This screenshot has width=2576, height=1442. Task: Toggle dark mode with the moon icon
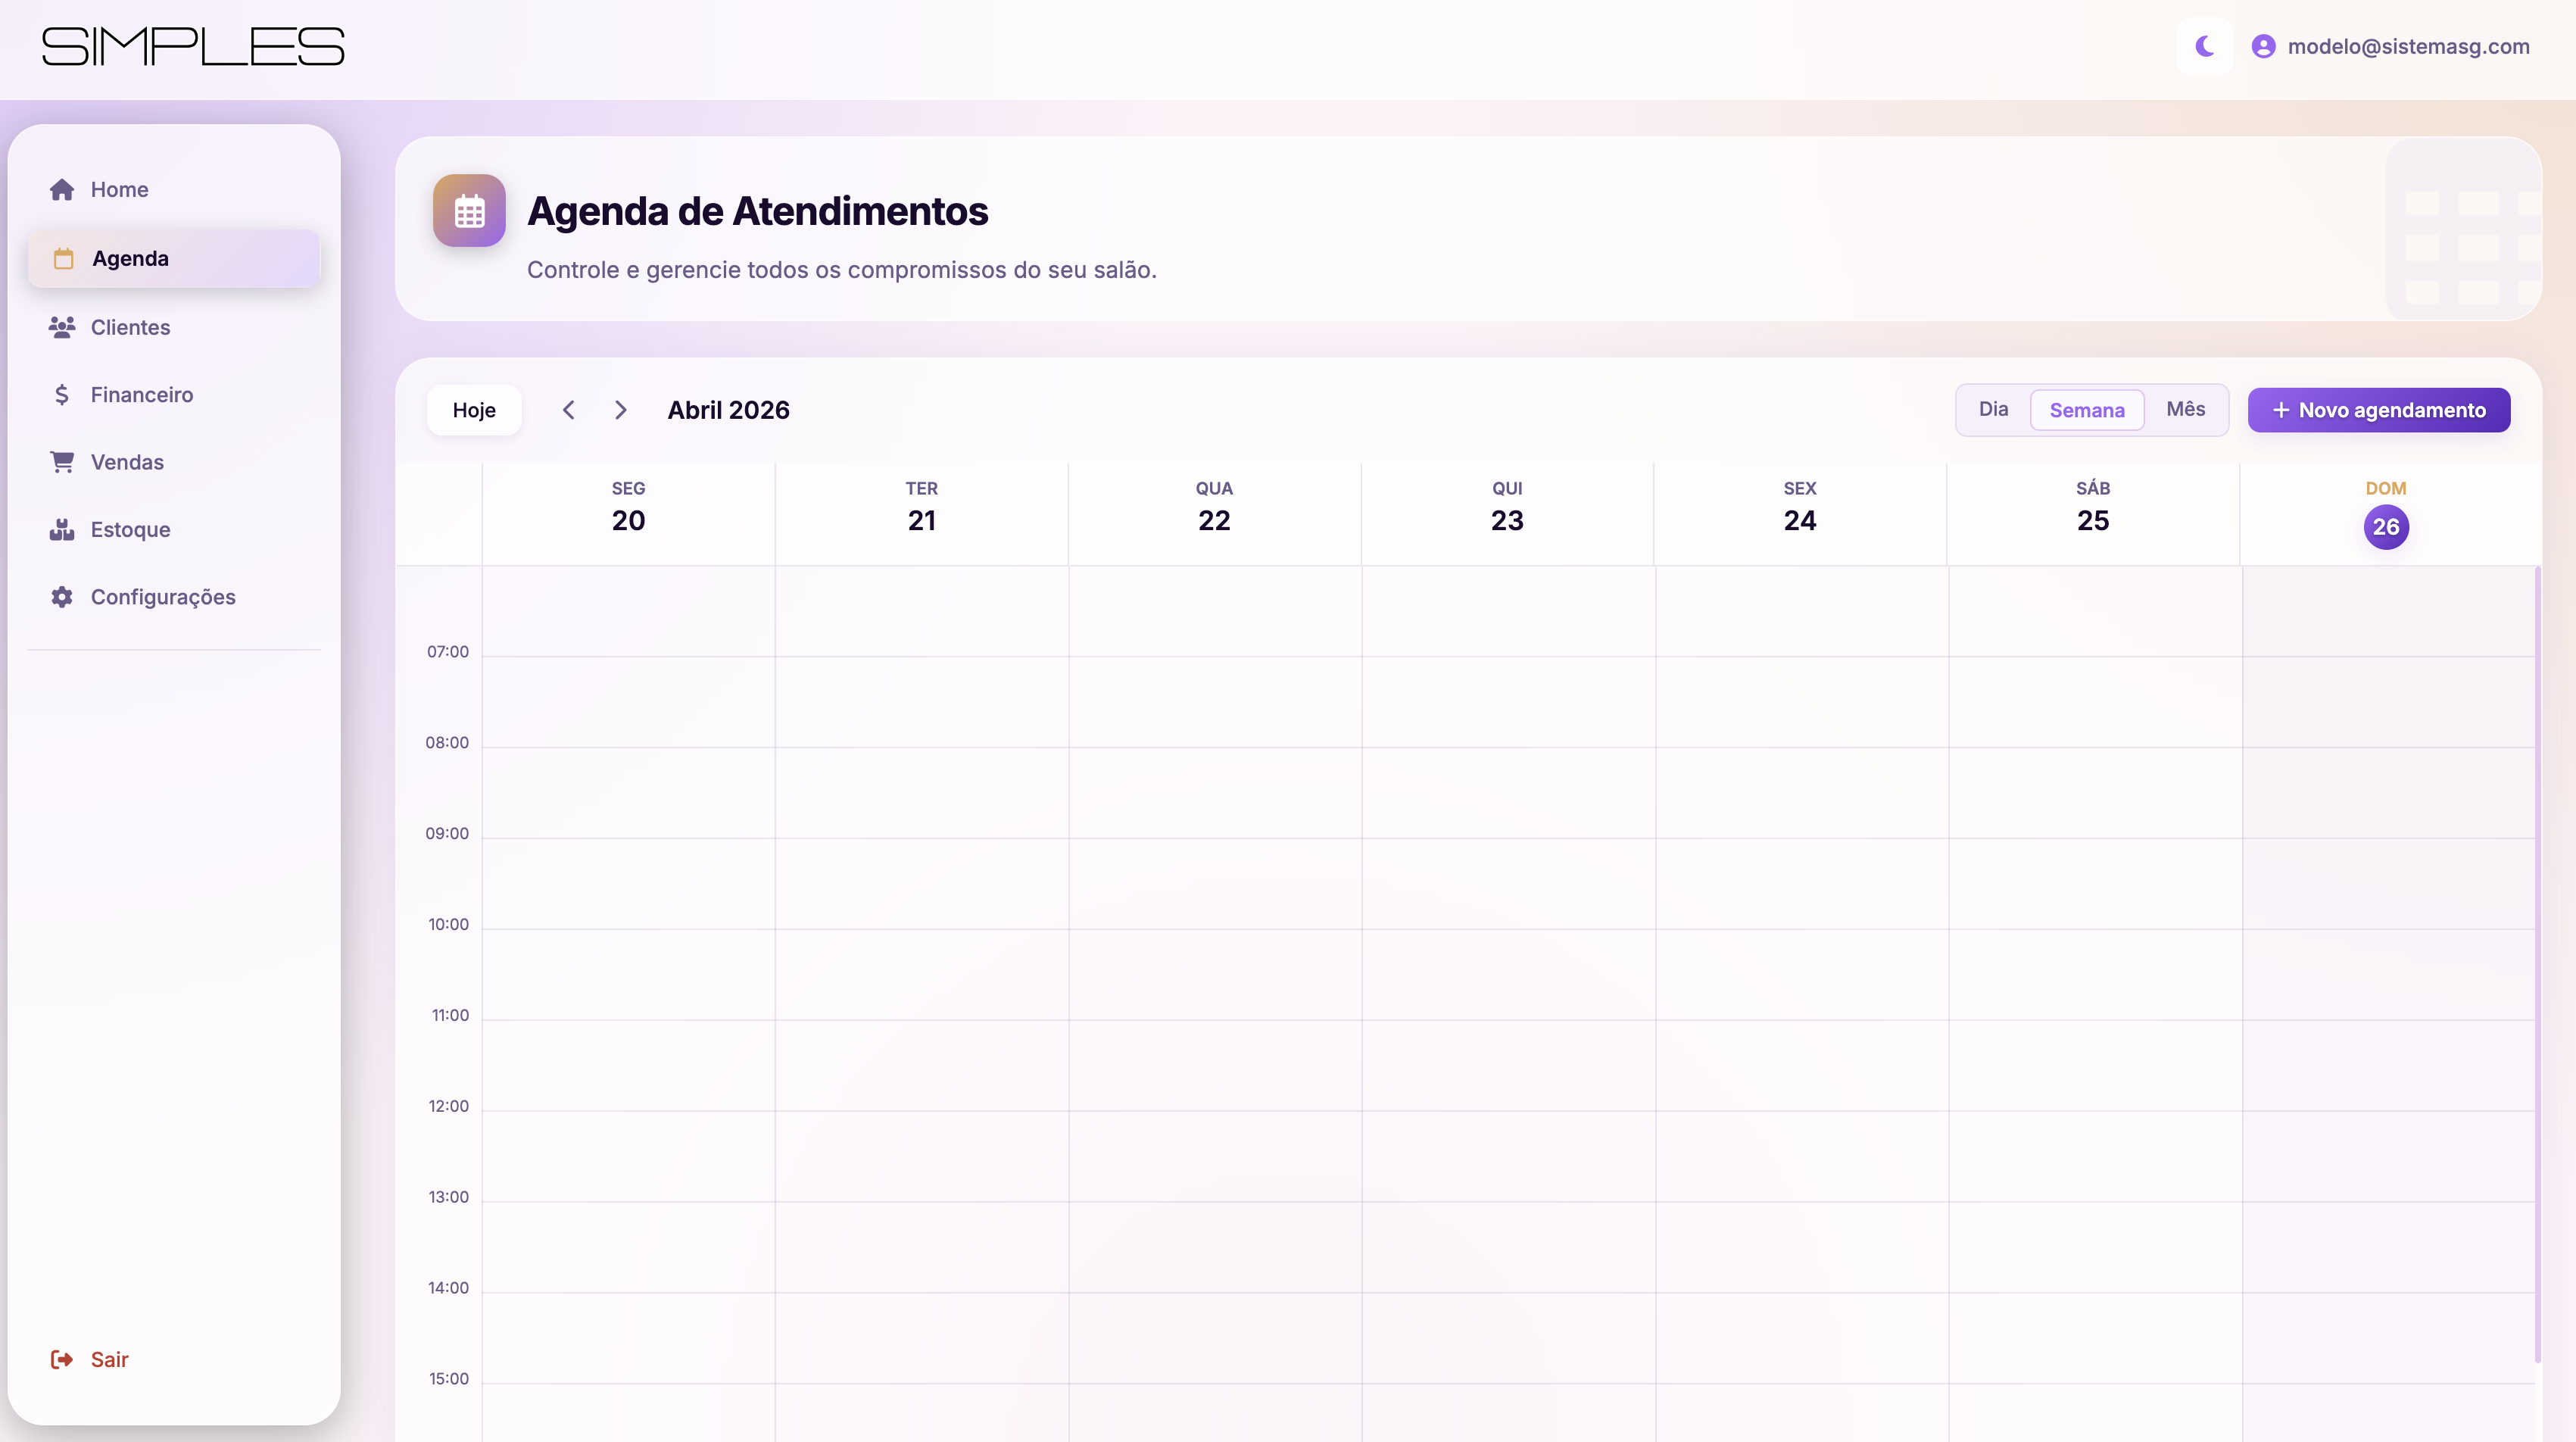[2204, 46]
